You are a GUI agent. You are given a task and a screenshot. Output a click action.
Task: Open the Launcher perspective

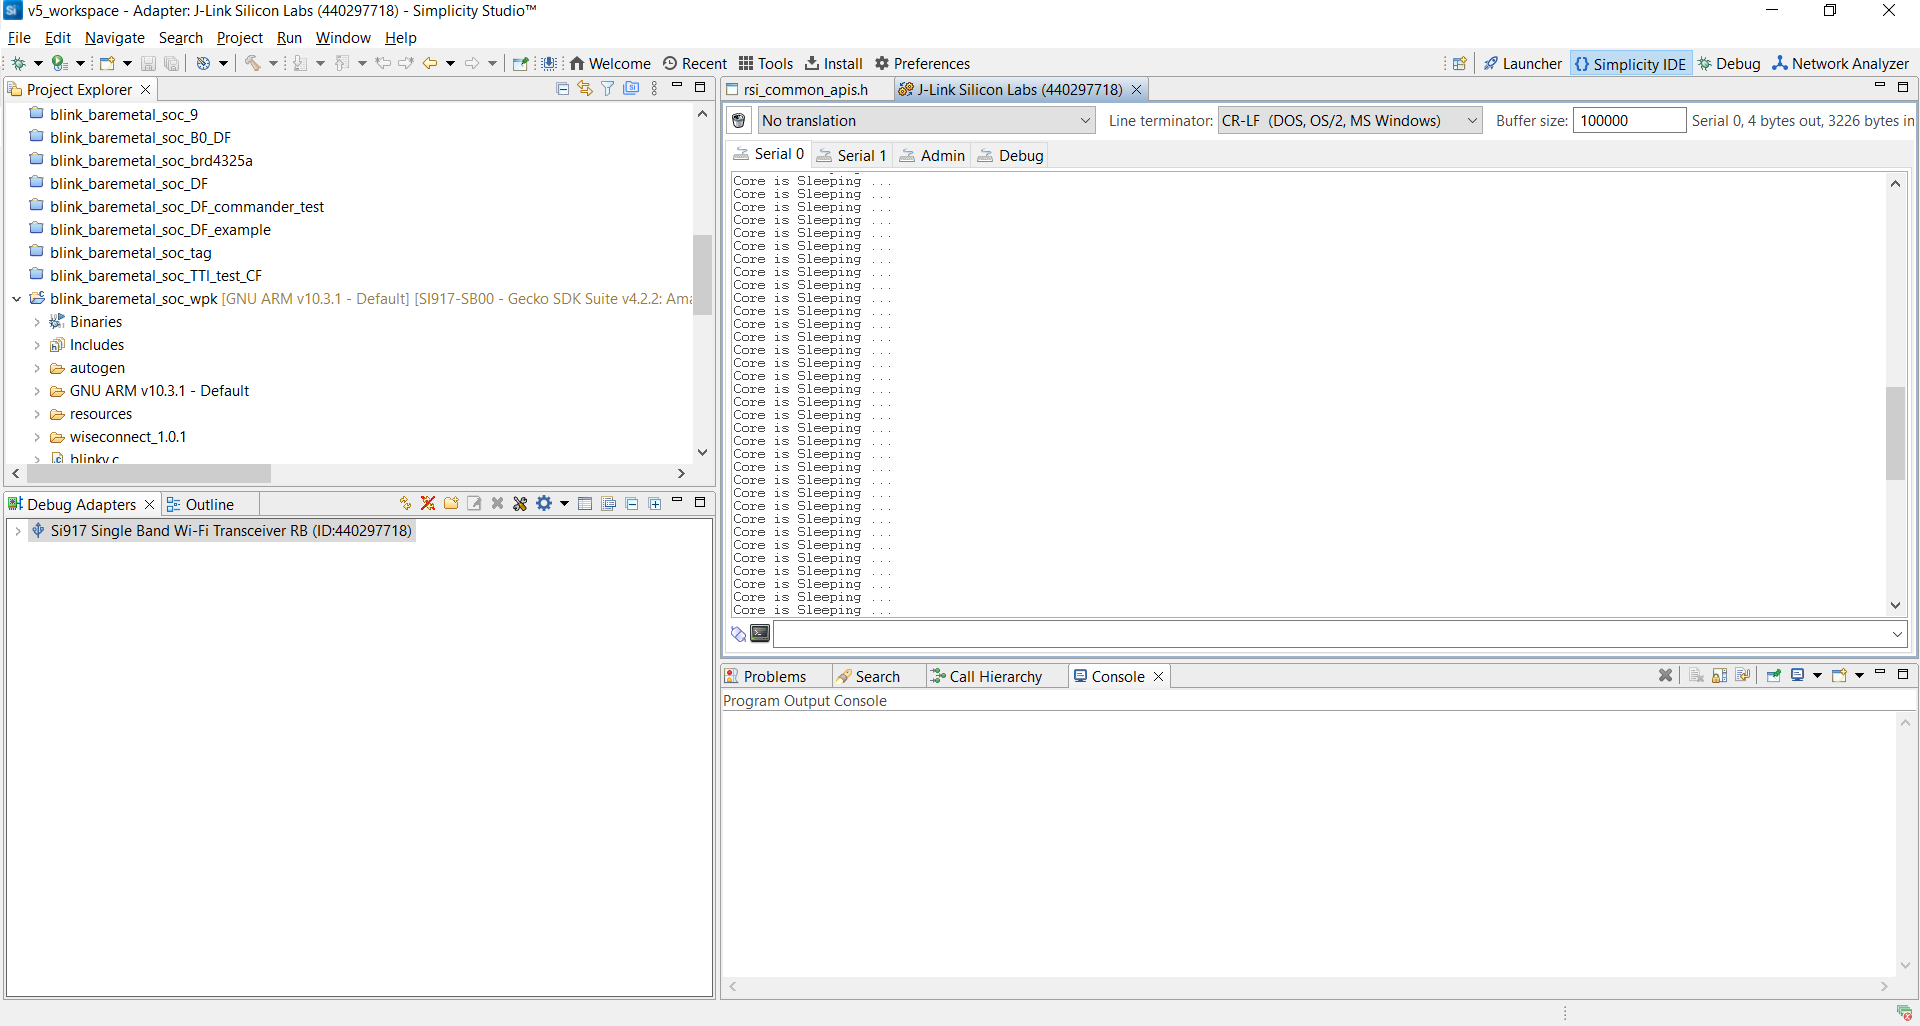tap(1522, 63)
